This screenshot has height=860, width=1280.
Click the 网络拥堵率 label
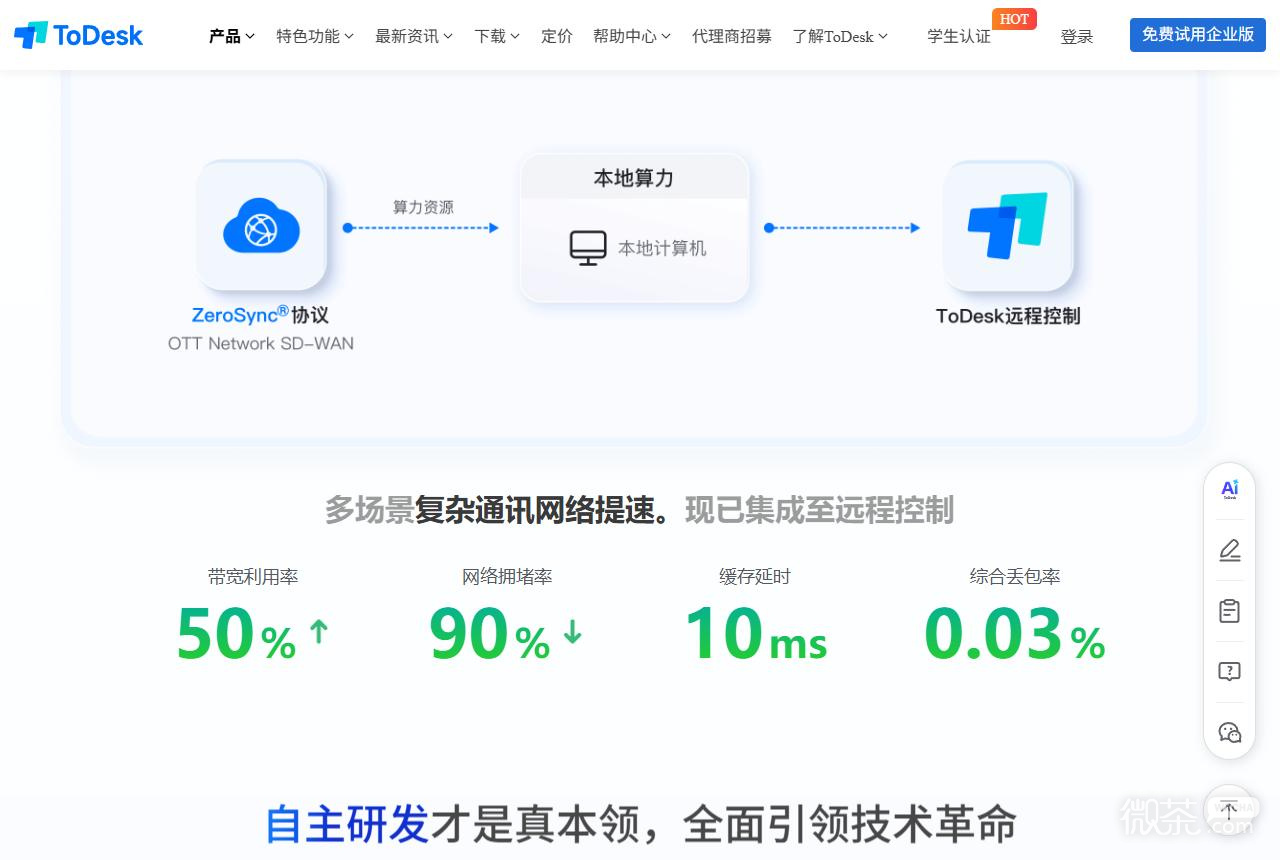tap(507, 576)
